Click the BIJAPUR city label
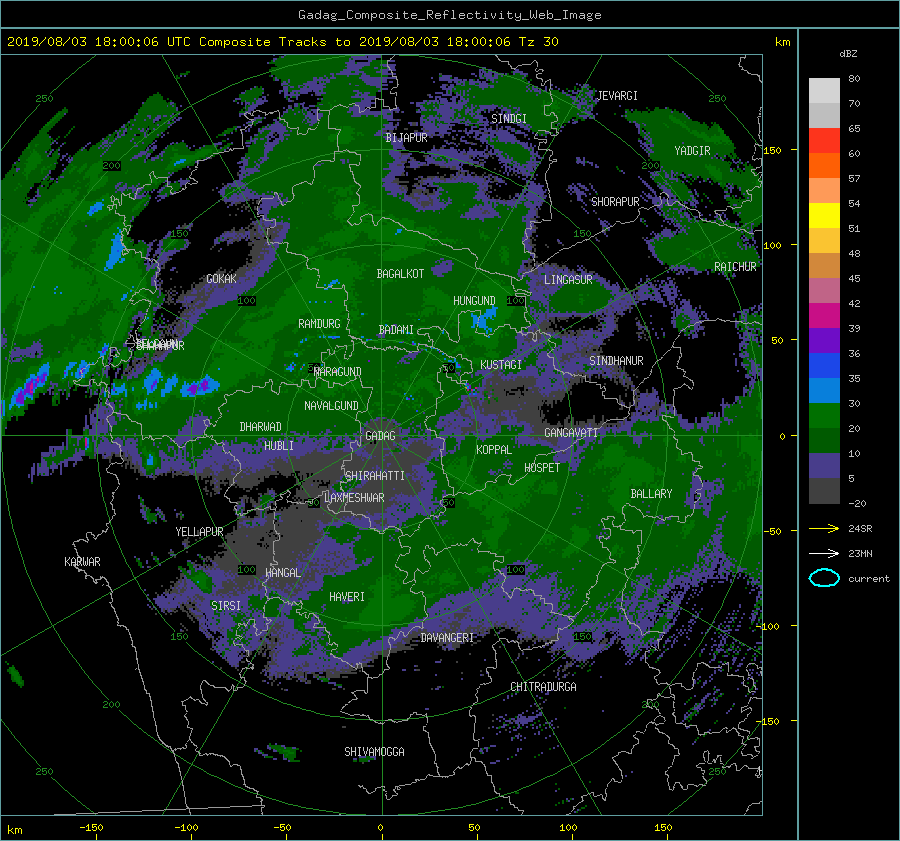This screenshot has width=900, height=841. pos(406,138)
